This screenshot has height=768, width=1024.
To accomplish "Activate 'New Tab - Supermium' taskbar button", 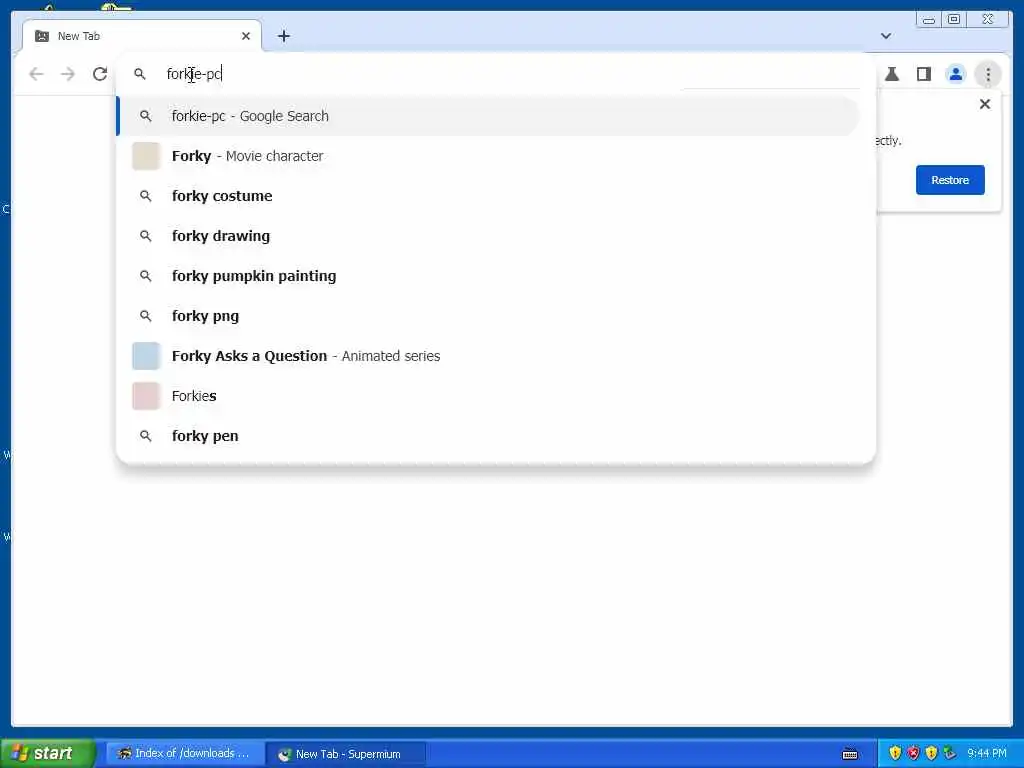I will tap(346, 754).
